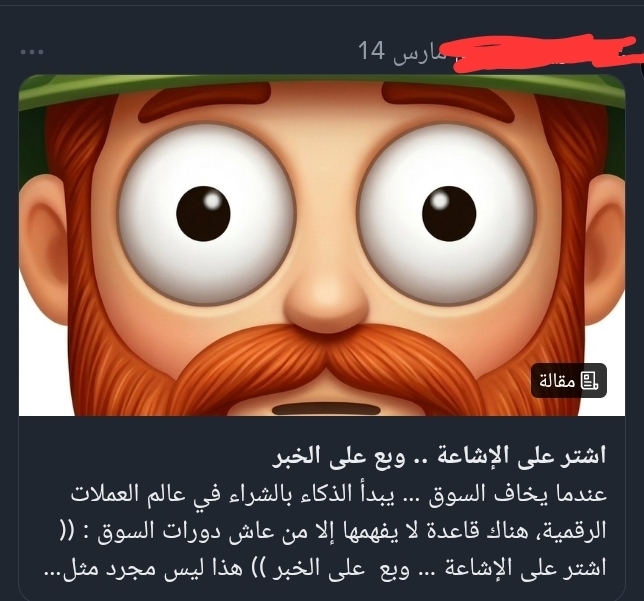Open the red-scribbled author name
Screen dimensions: 644x601
[542, 52]
